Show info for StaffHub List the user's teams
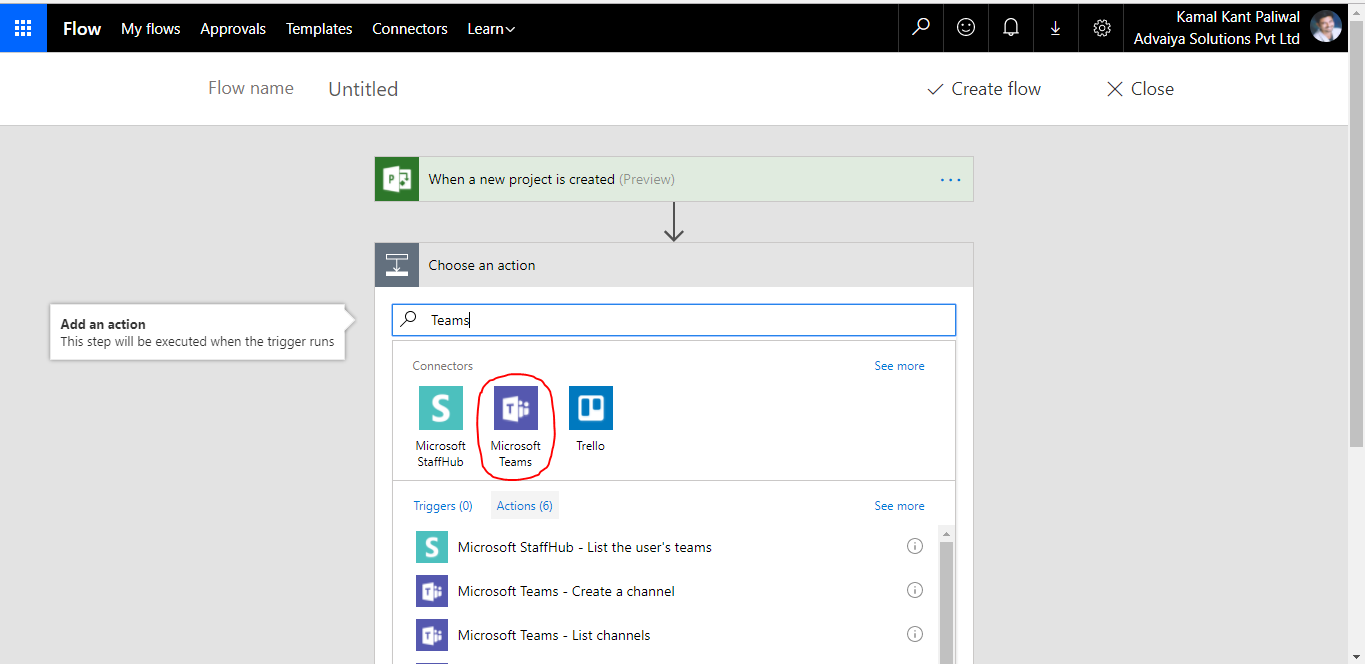Image resolution: width=1365 pixels, height=664 pixels. pyautogui.click(x=914, y=546)
